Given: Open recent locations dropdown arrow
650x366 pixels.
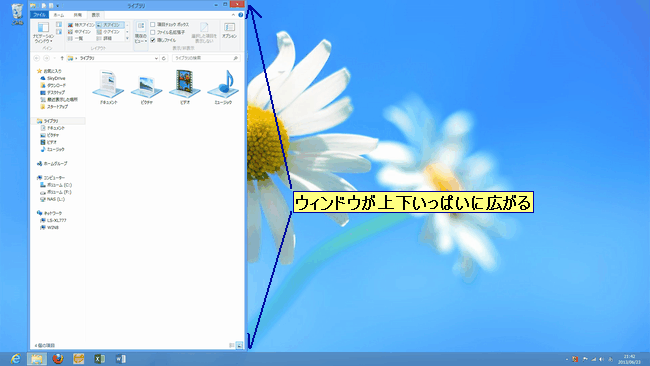Looking at the screenshot, I should click(x=54, y=58).
